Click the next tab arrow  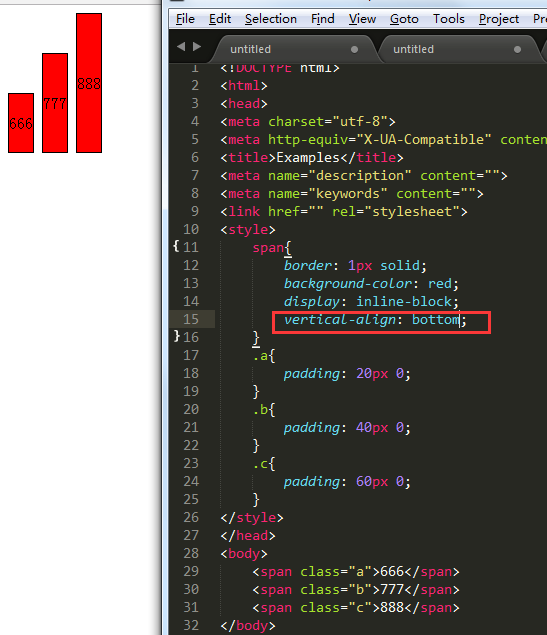[197, 47]
